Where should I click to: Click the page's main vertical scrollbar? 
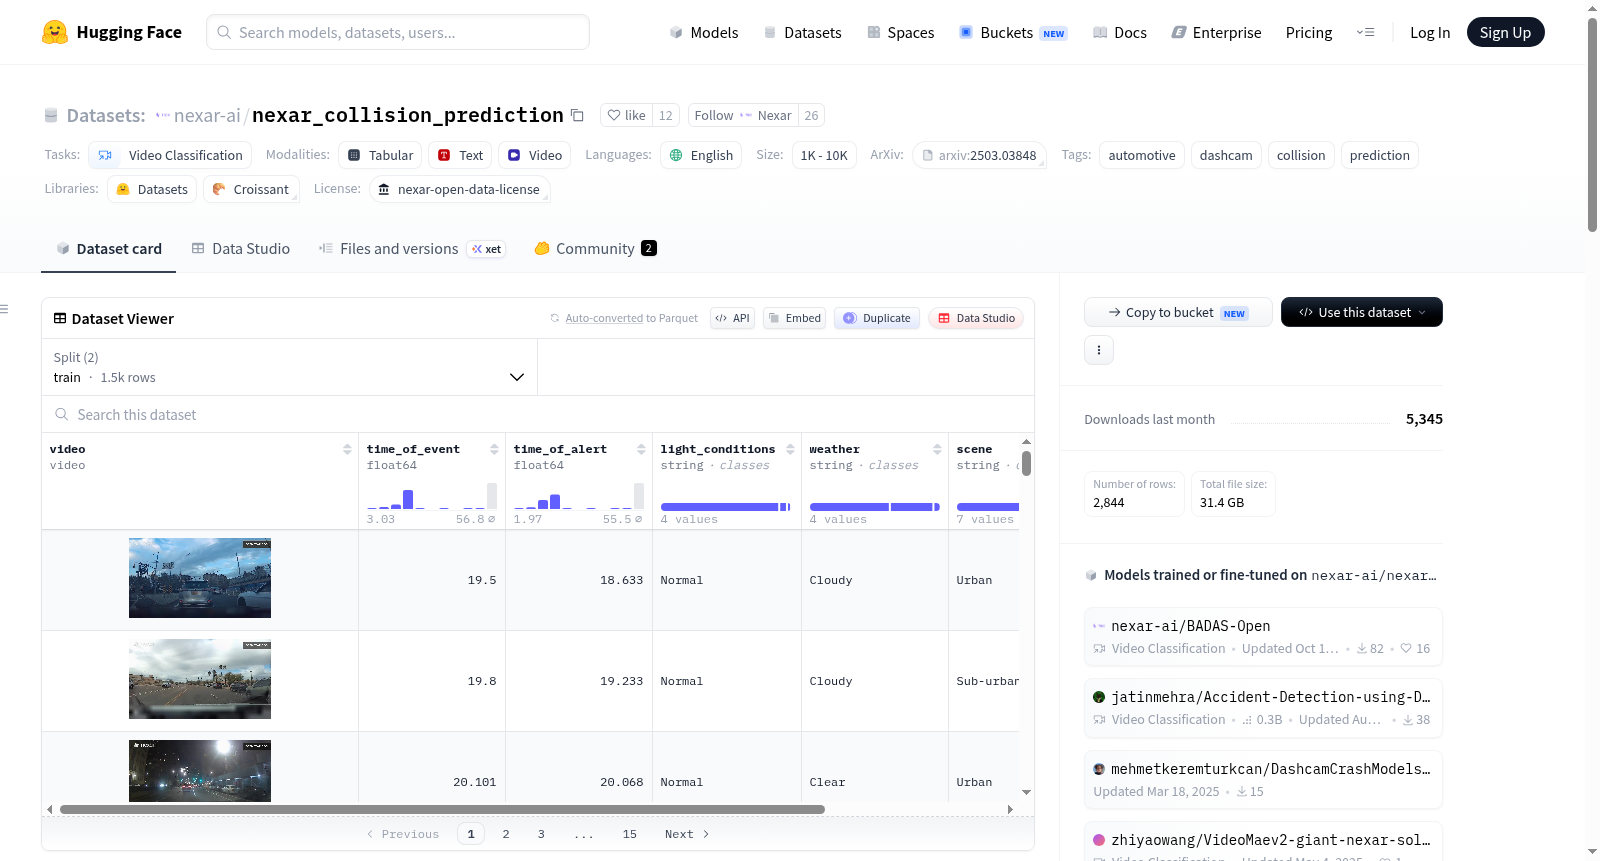coord(1592,125)
